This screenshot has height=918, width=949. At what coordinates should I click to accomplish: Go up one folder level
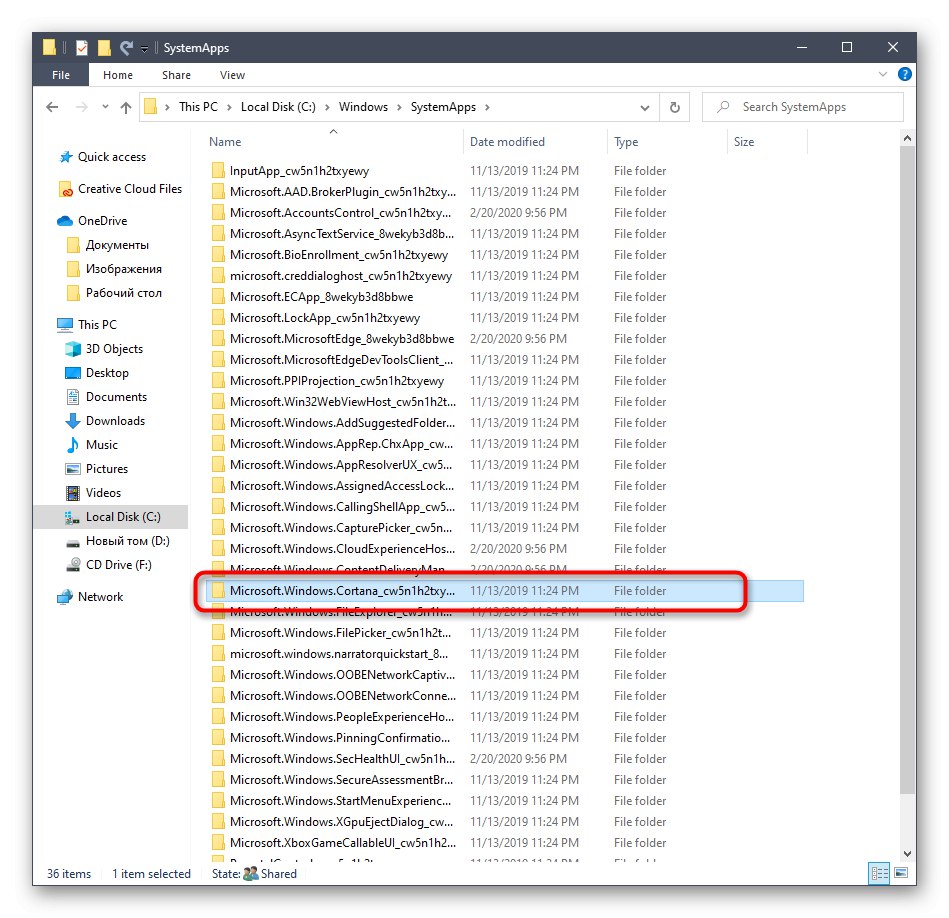(x=126, y=107)
